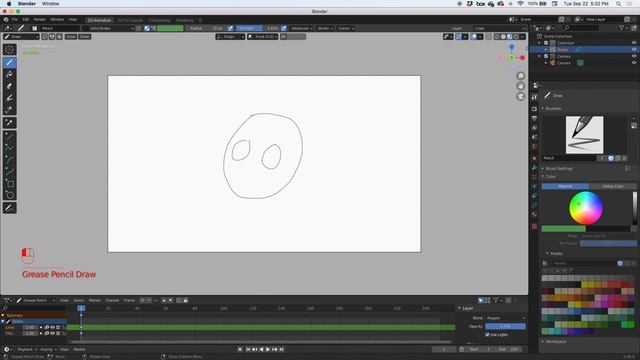640x360 pixels.
Task: Switch to the Rendering workspace tab
Action: pyautogui.click(x=184, y=20)
